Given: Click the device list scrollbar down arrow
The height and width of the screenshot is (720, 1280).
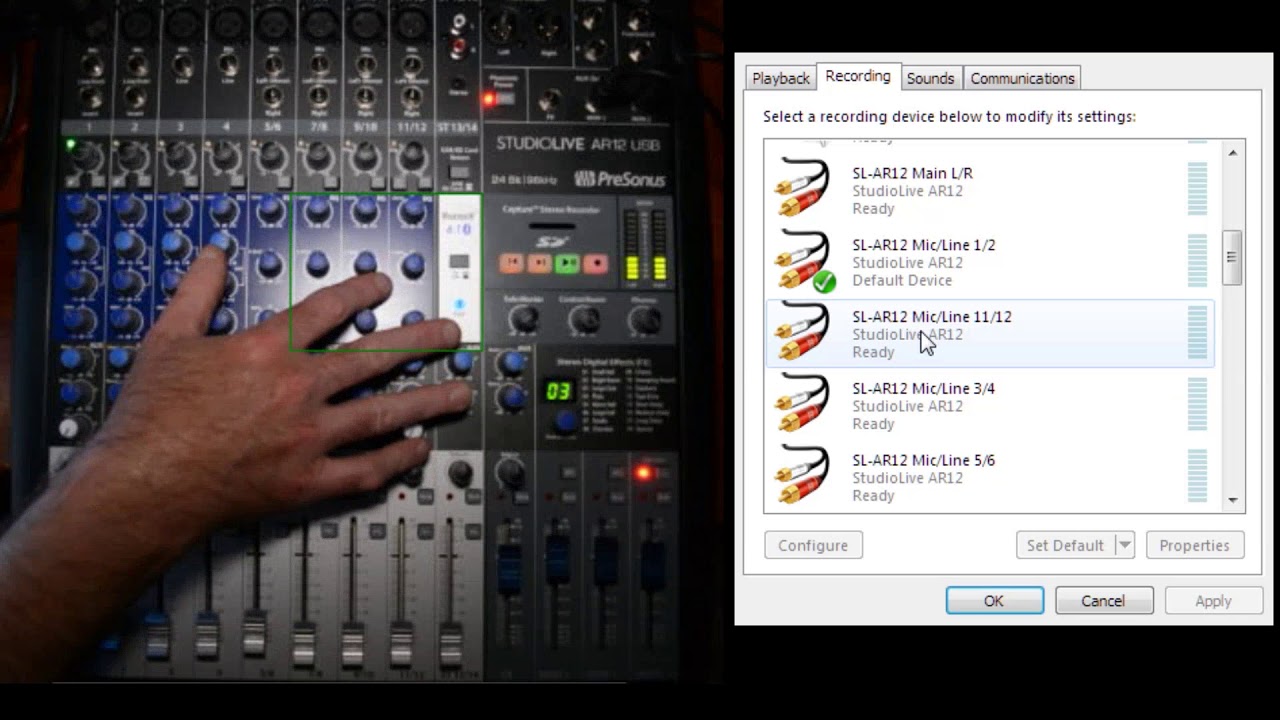Looking at the screenshot, I should [x=1232, y=500].
